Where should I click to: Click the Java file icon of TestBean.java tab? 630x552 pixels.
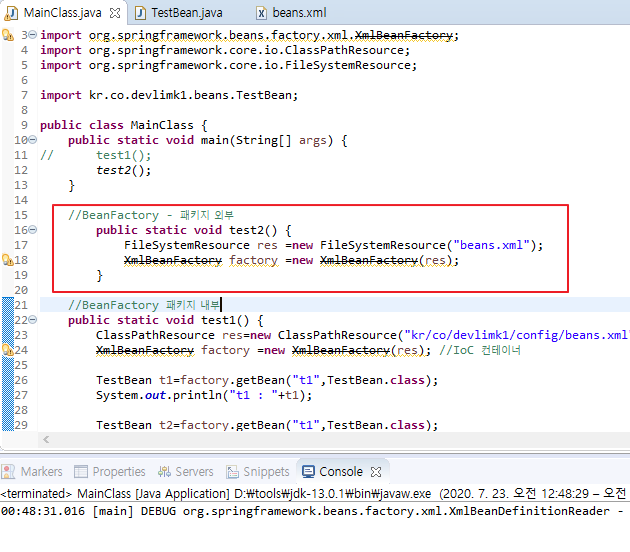click(x=140, y=13)
